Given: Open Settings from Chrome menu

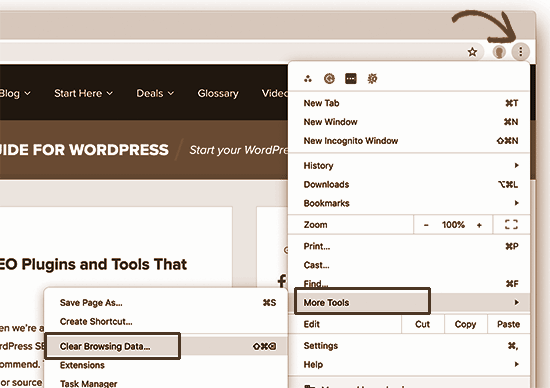Looking at the screenshot, I should pyautogui.click(x=409, y=346).
